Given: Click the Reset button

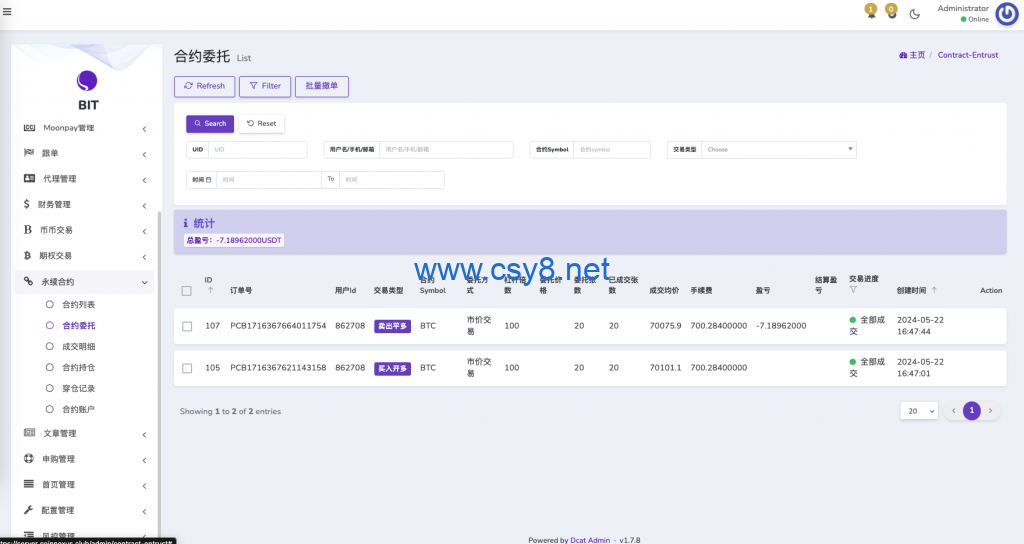Looking at the screenshot, I should (261, 123).
